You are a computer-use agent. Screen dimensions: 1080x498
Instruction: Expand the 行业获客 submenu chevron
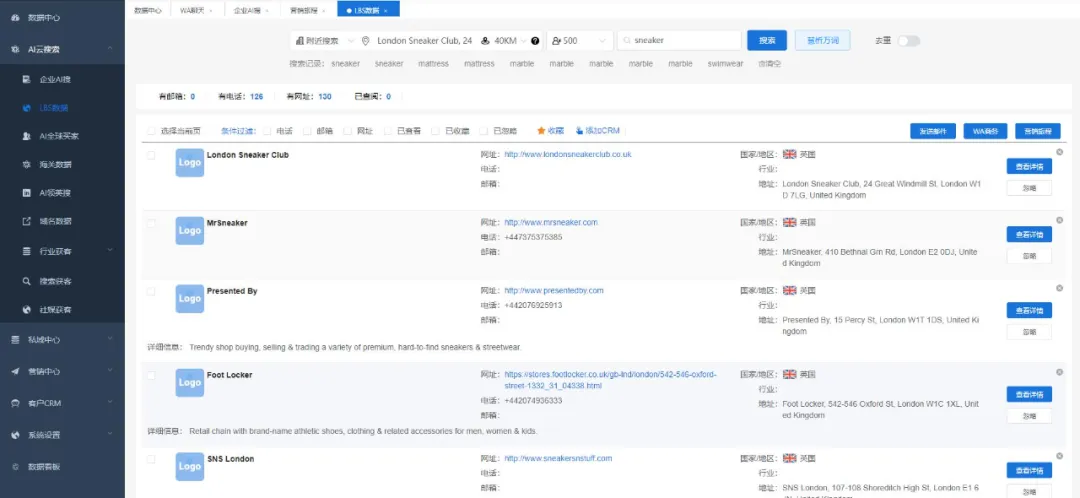(110, 251)
